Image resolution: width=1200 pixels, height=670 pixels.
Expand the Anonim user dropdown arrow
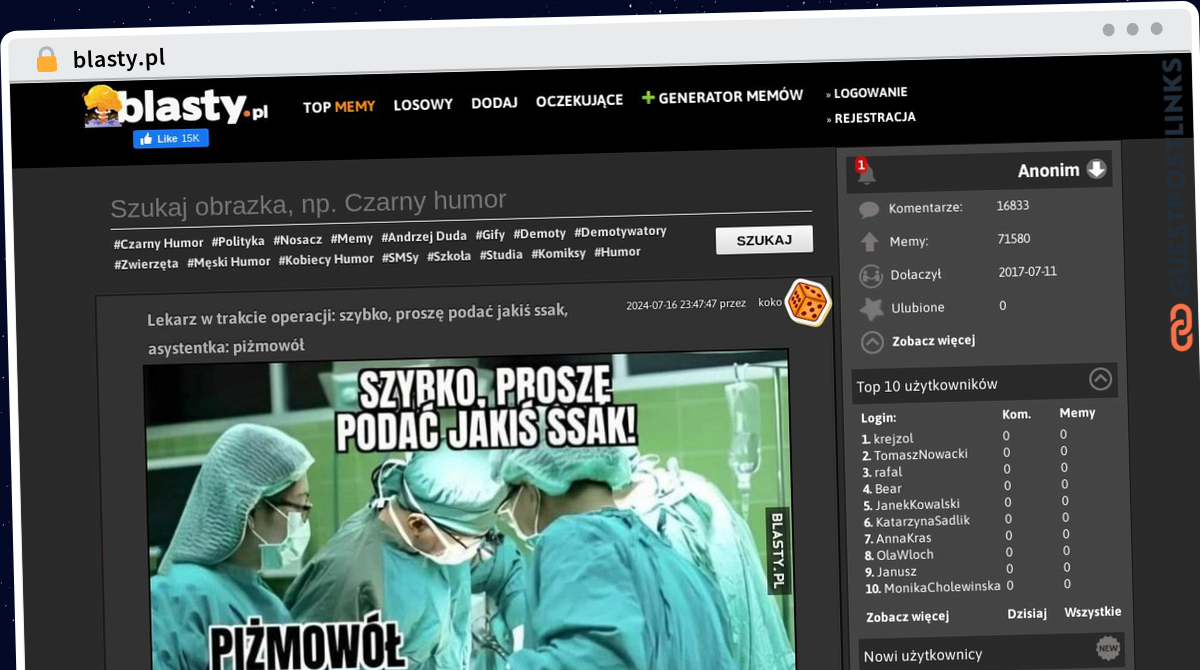pyautogui.click(x=1097, y=169)
